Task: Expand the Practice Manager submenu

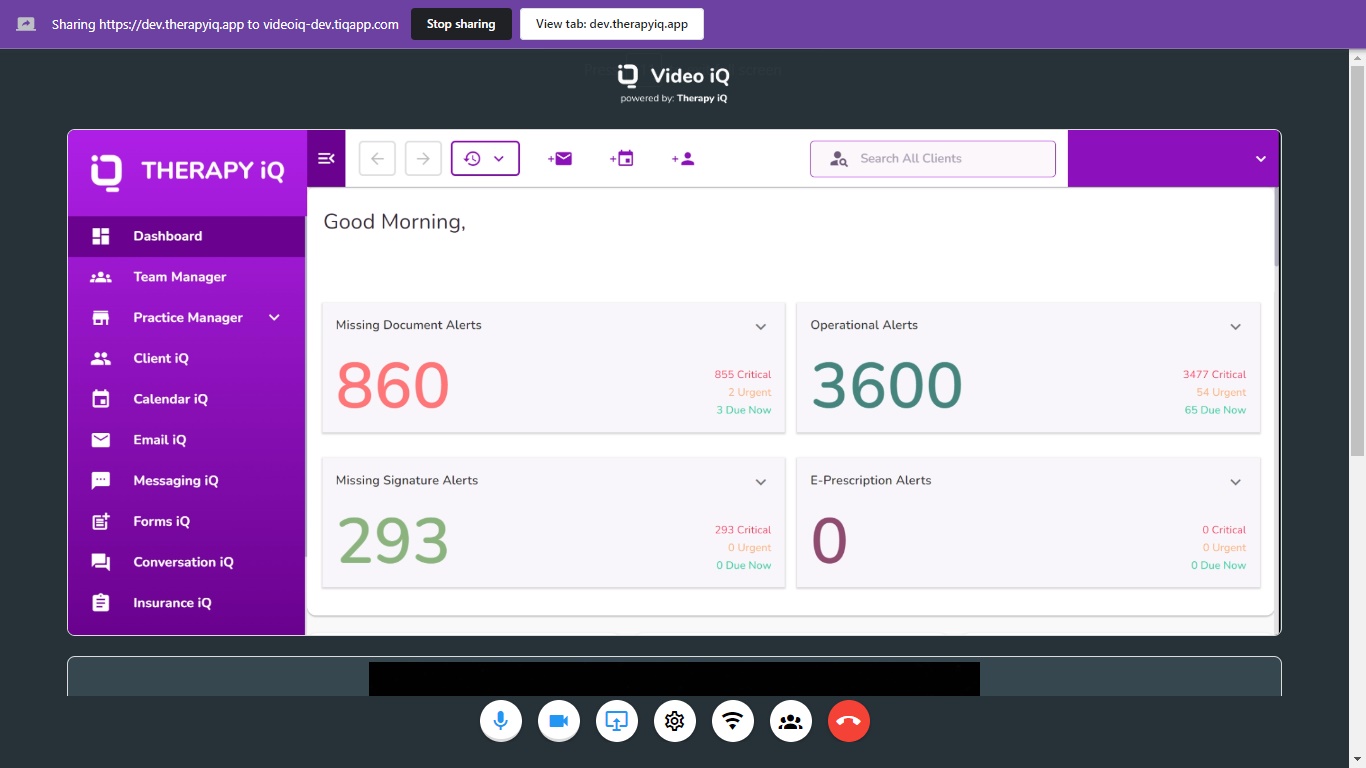Action: pyautogui.click(x=274, y=317)
